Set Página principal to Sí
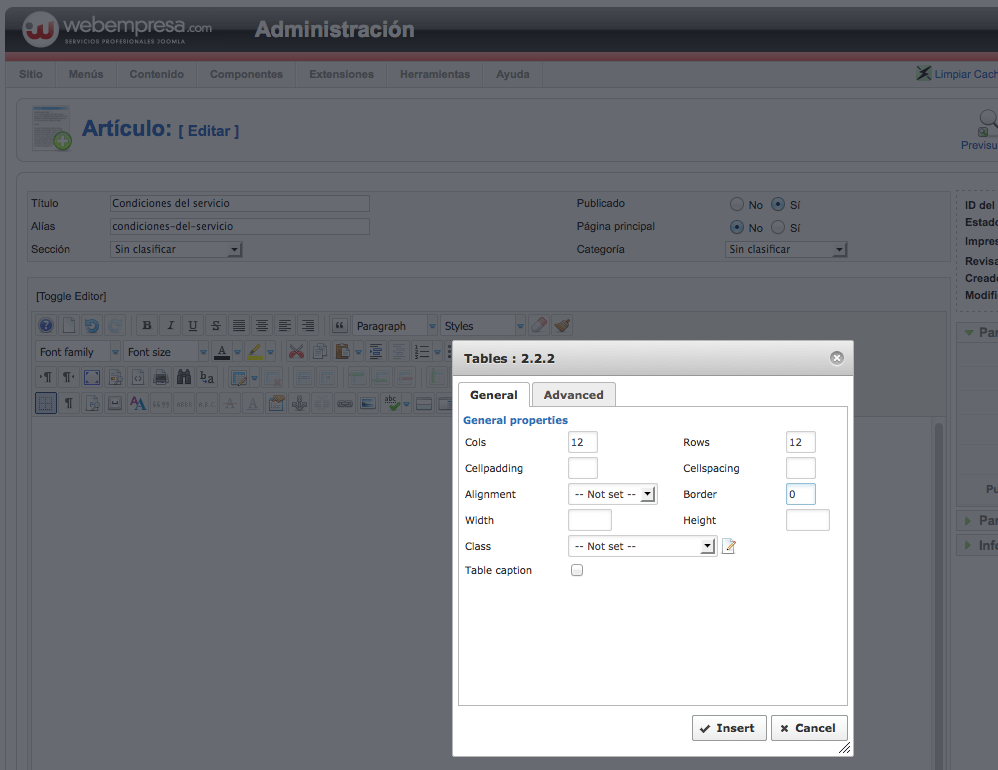 pyautogui.click(x=777, y=227)
